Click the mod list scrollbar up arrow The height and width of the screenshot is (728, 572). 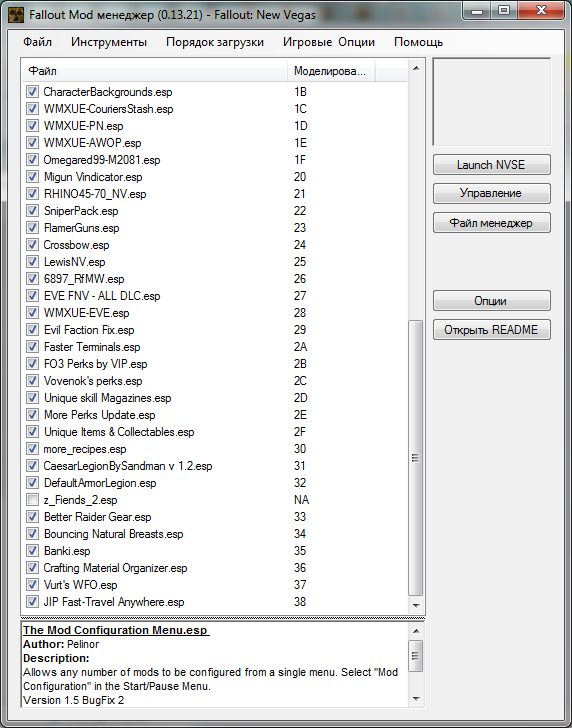point(416,68)
